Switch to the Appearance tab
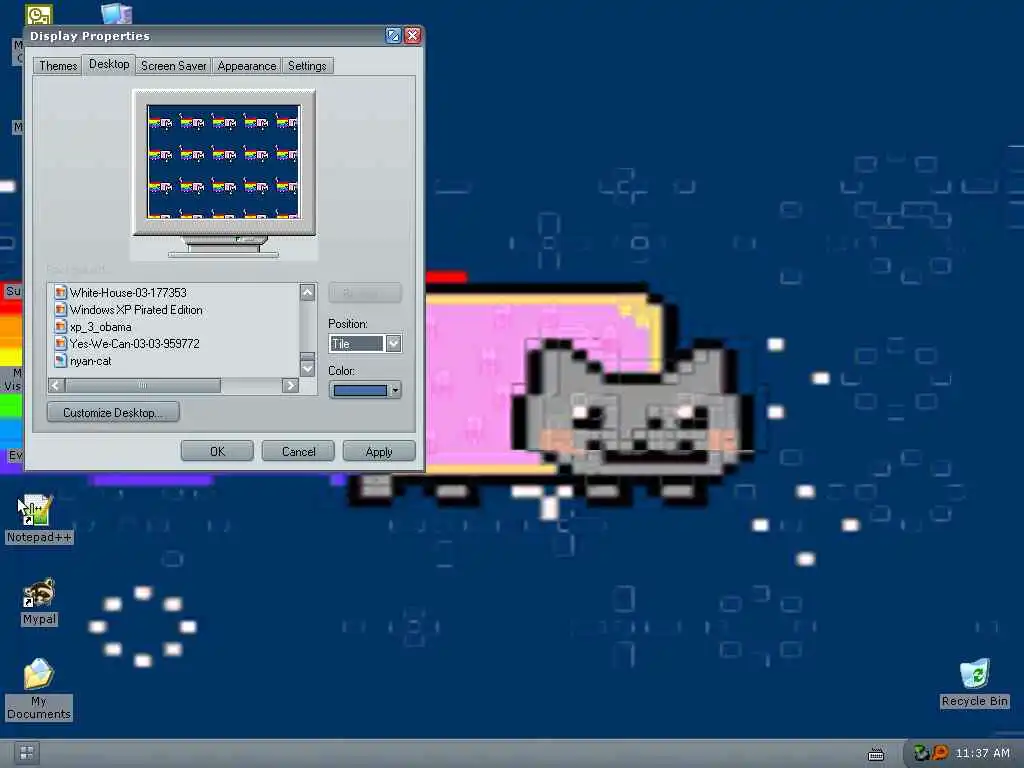The image size is (1024, 768). click(x=247, y=66)
